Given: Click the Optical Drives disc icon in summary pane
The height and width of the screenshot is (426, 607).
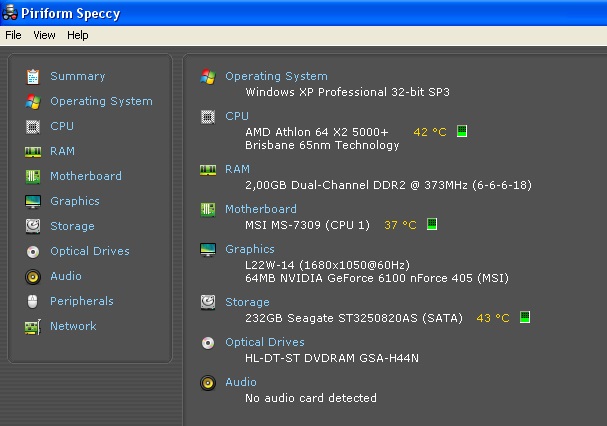Looking at the screenshot, I should pyautogui.click(x=208, y=343).
